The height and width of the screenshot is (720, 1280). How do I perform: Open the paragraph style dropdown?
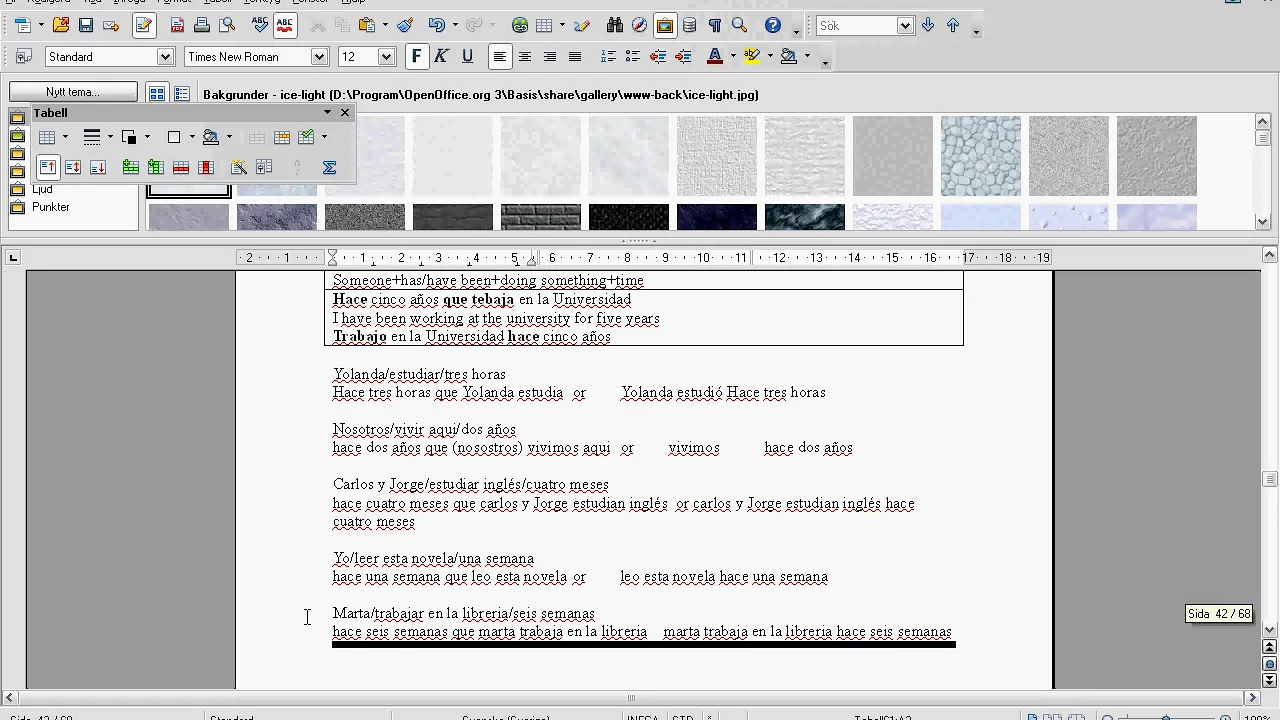pyautogui.click(x=166, y=57)
